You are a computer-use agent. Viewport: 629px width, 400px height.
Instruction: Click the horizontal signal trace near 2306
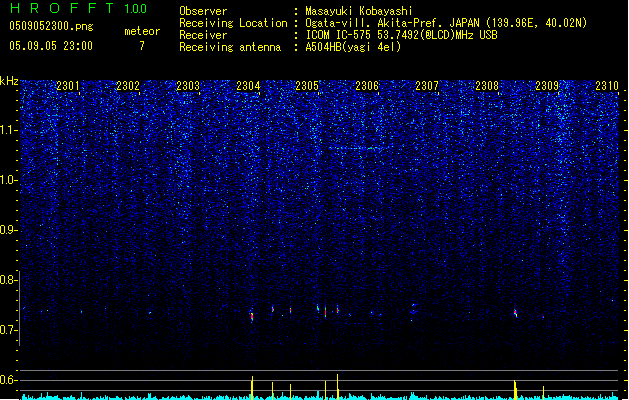(x=357, y=148)
